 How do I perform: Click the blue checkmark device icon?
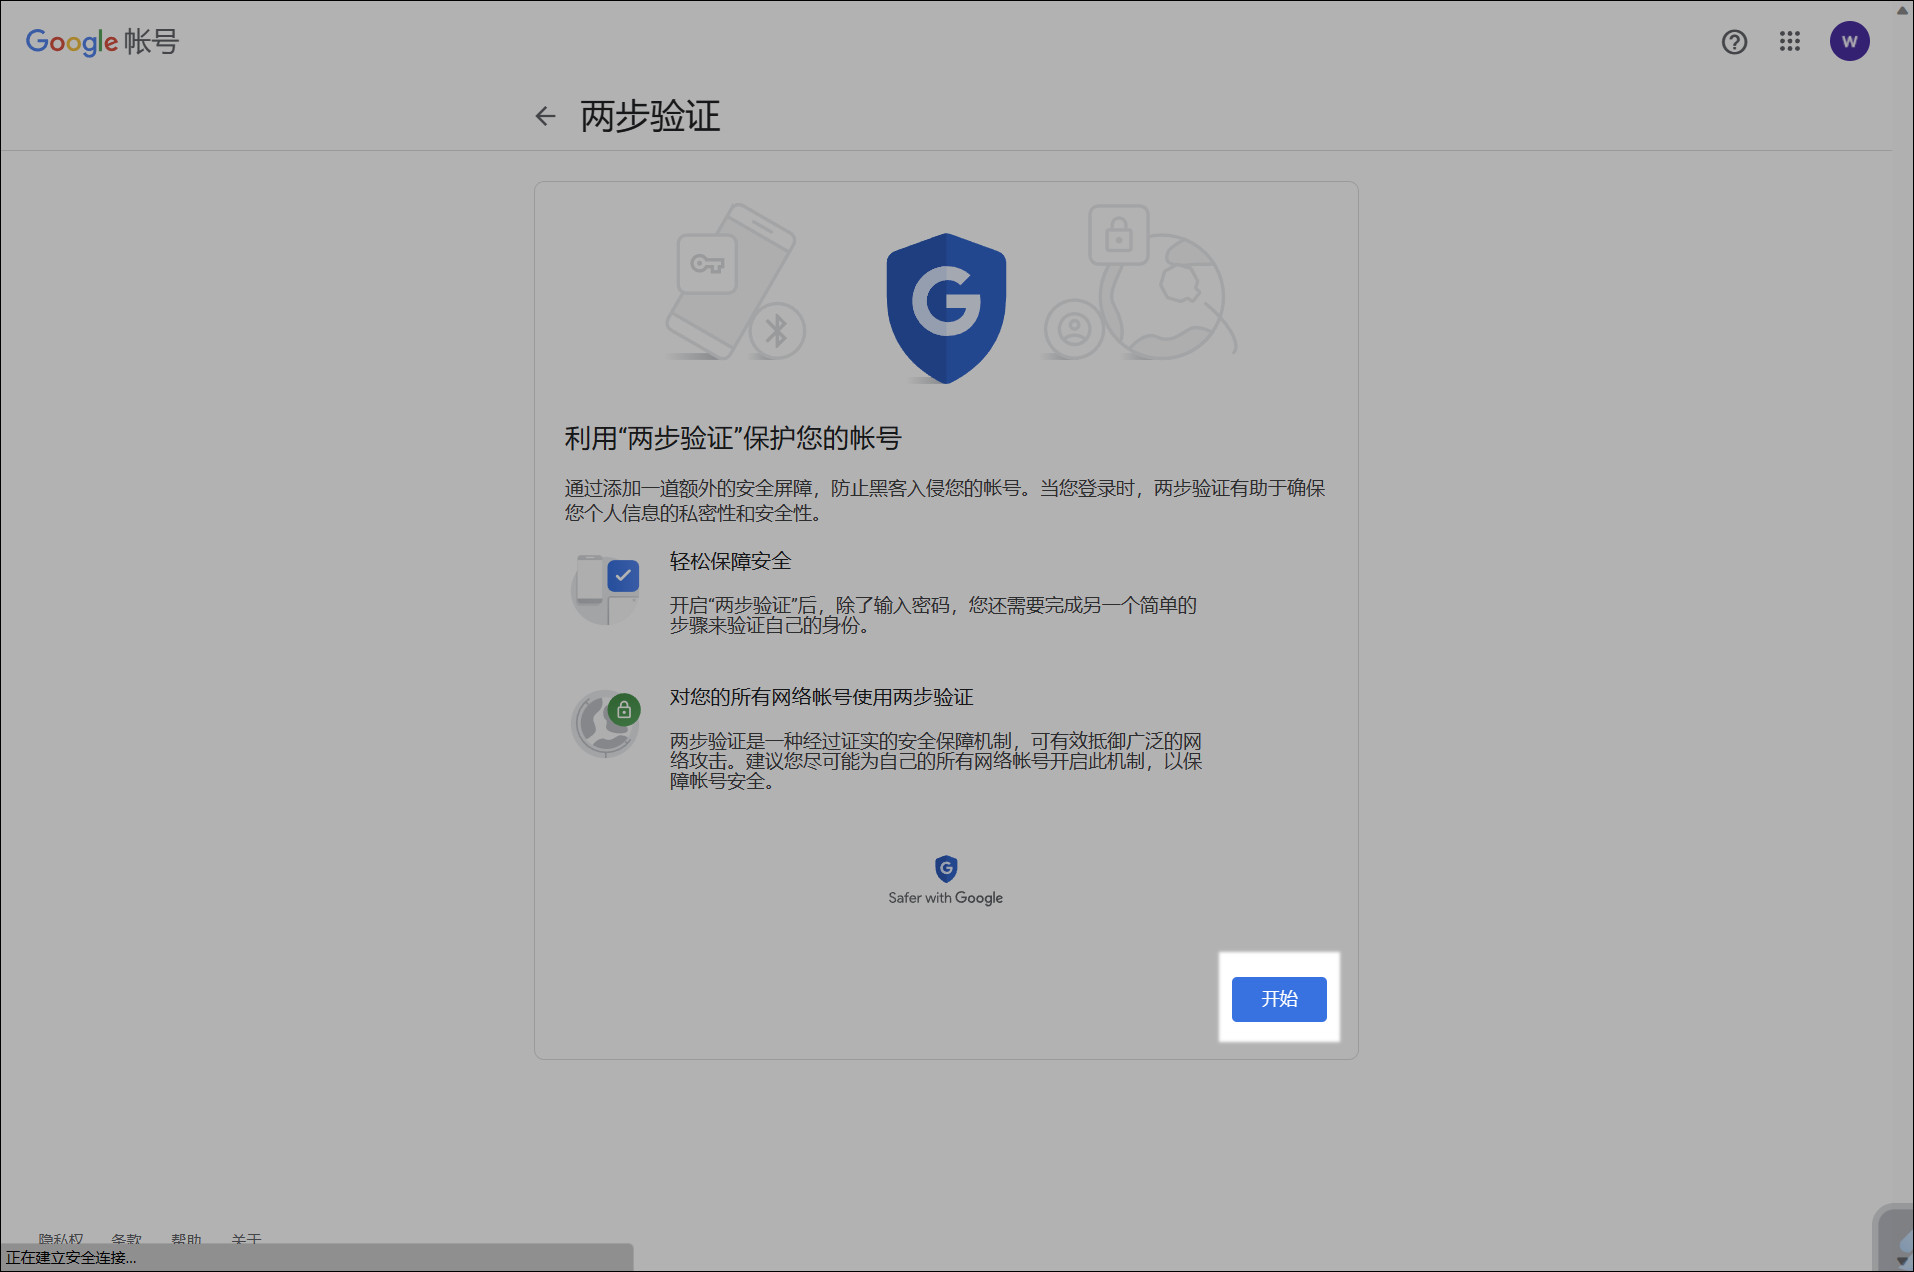pos(606,590)
